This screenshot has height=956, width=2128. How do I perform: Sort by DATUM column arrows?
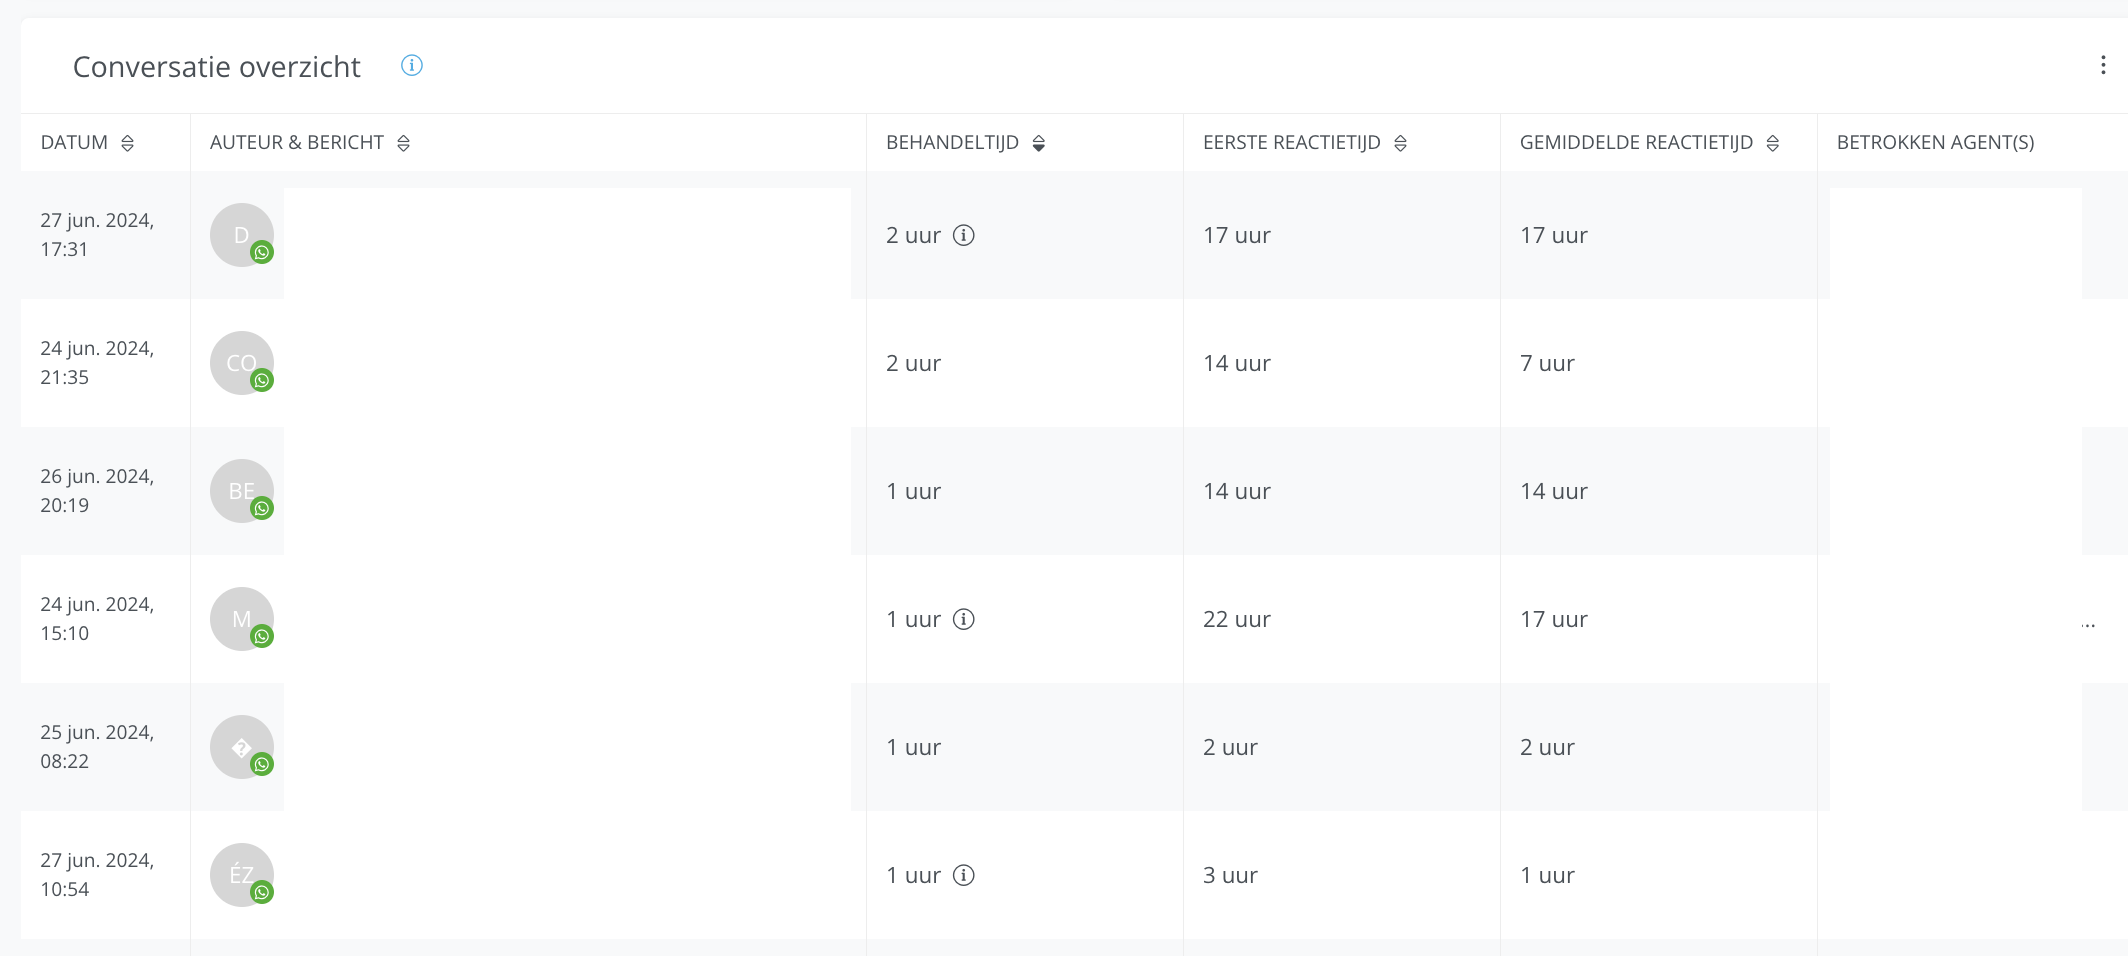(x=127, y=143)
